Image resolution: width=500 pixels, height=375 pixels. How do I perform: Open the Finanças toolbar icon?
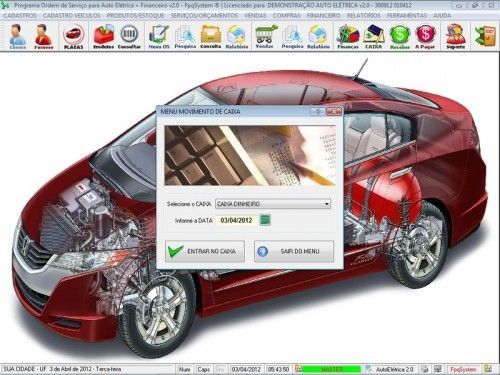[x=348, y=37]
